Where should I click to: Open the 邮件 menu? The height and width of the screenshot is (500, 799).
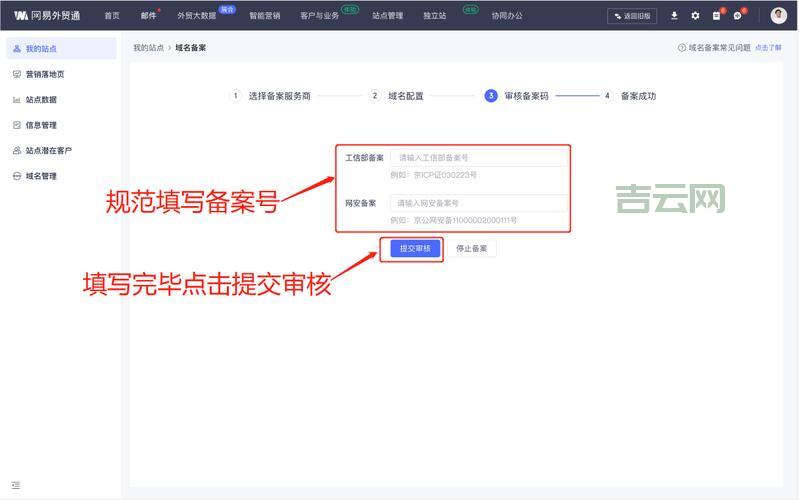(148, 16)
